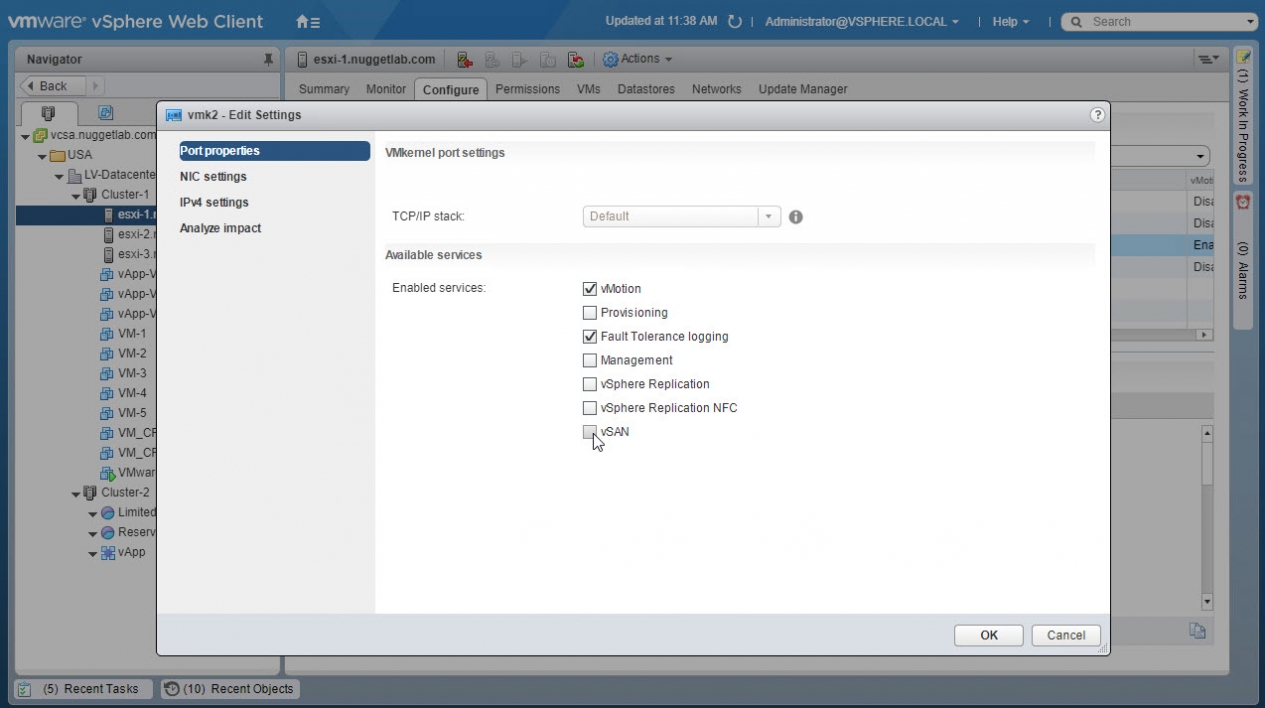Enable vSphere Replication NFC checkbox
Image resolution: width=1265 pixels, height=708 pixels.
[x=590, y=408]
